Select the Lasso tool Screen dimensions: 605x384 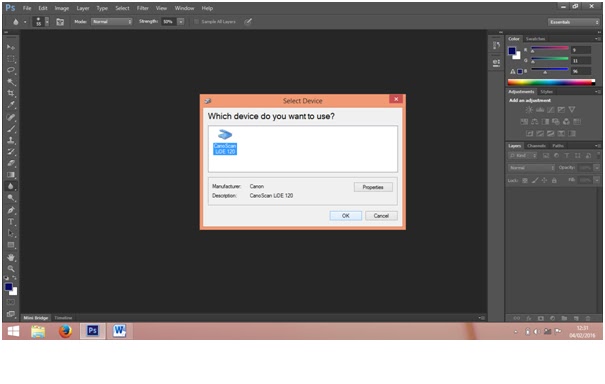coord(11,70)
